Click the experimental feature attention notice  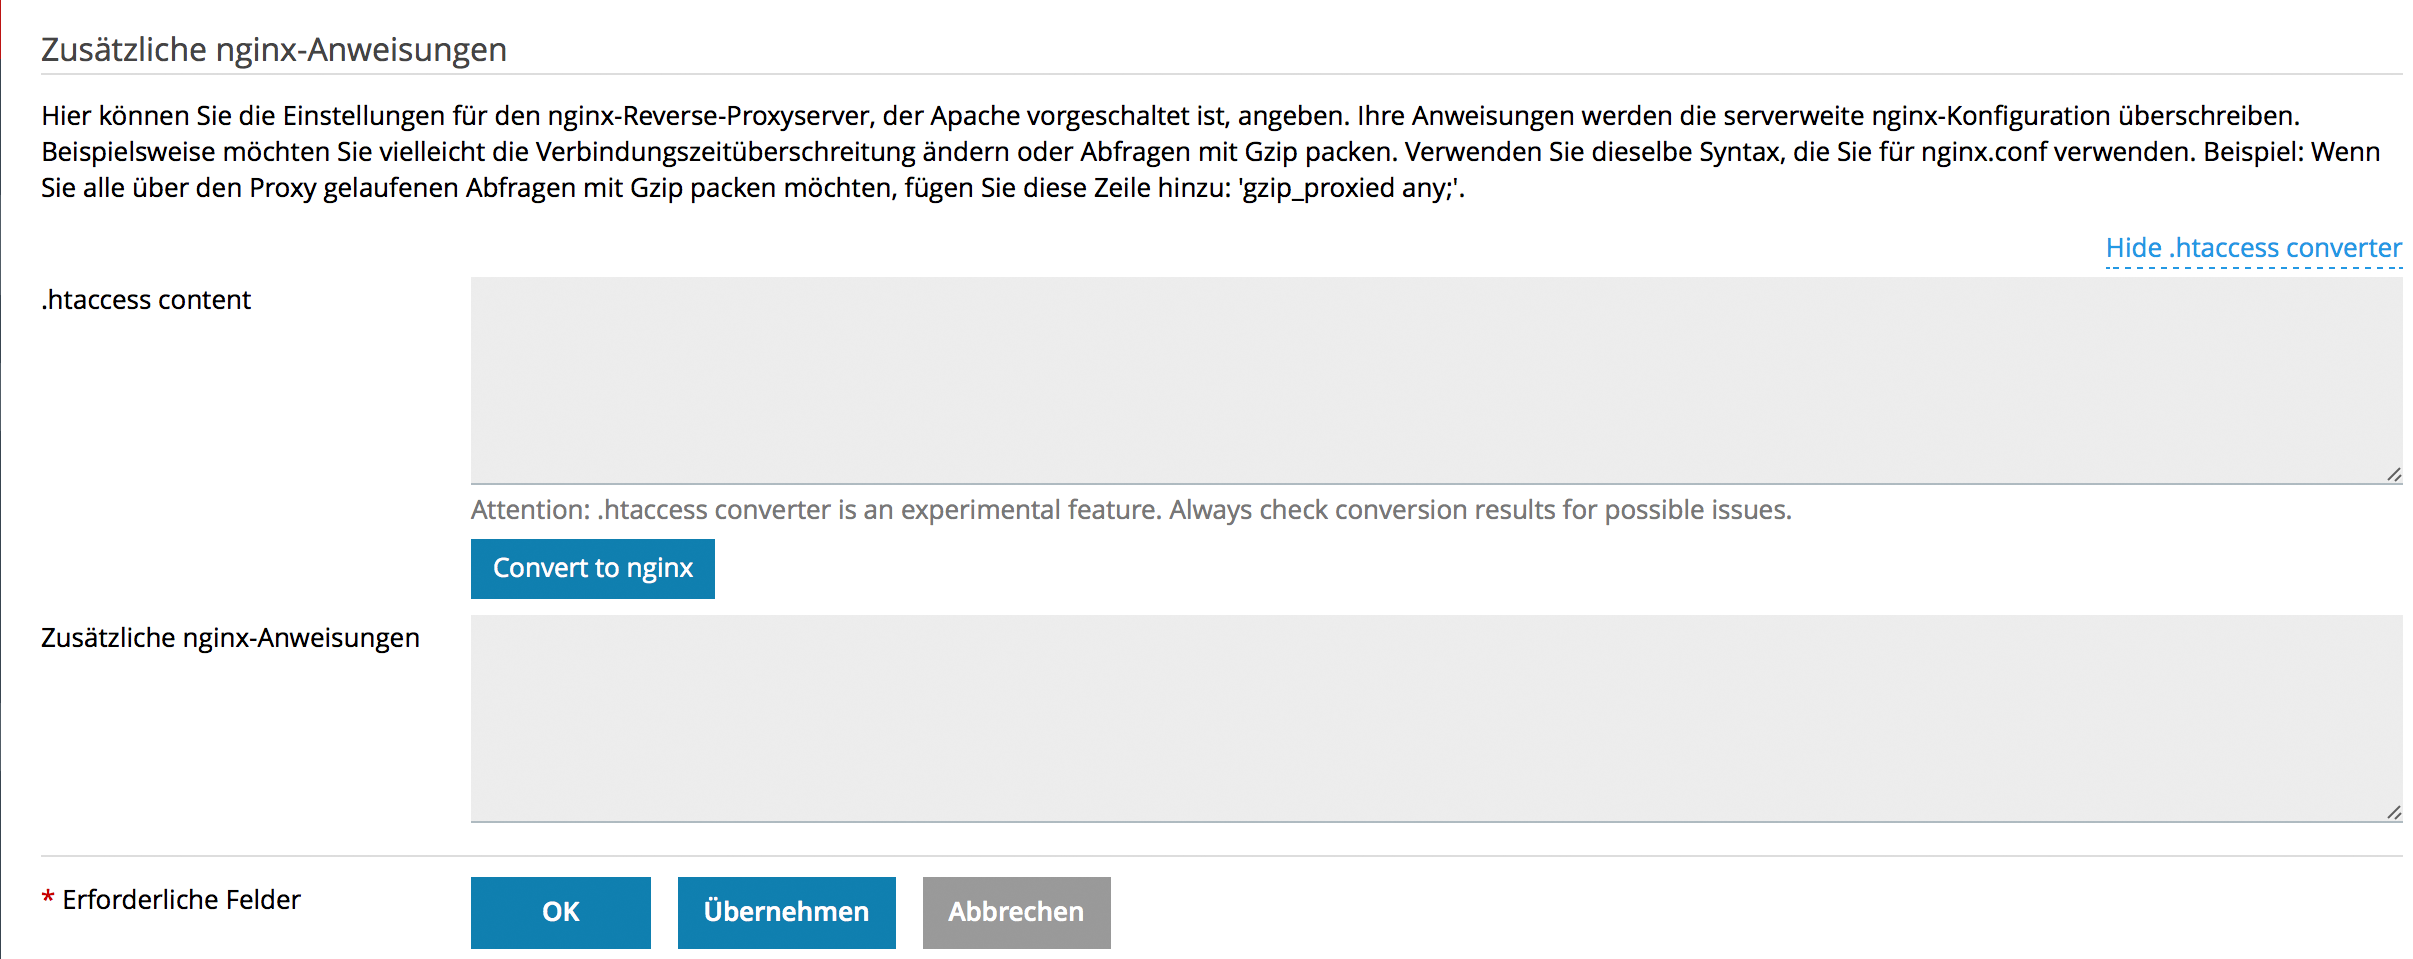[1130, 510]
